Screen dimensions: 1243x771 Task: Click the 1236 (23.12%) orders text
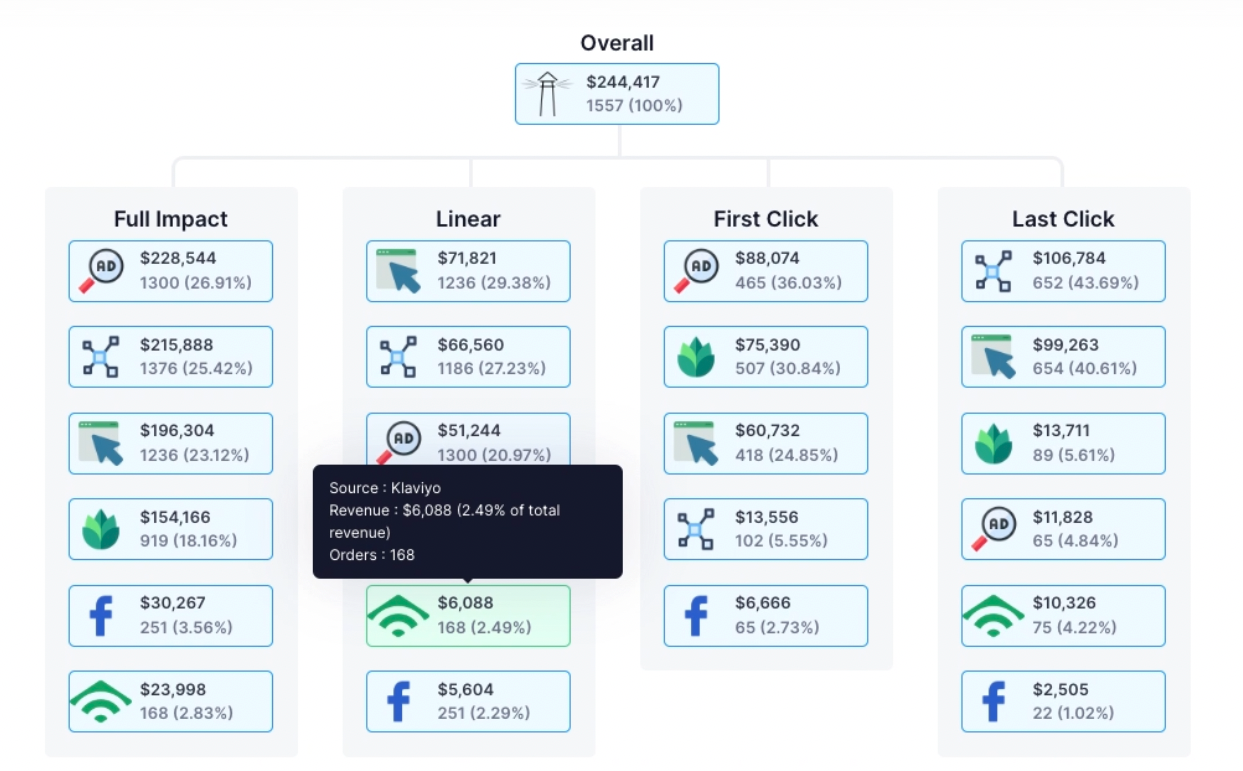(x=195, y=455)
